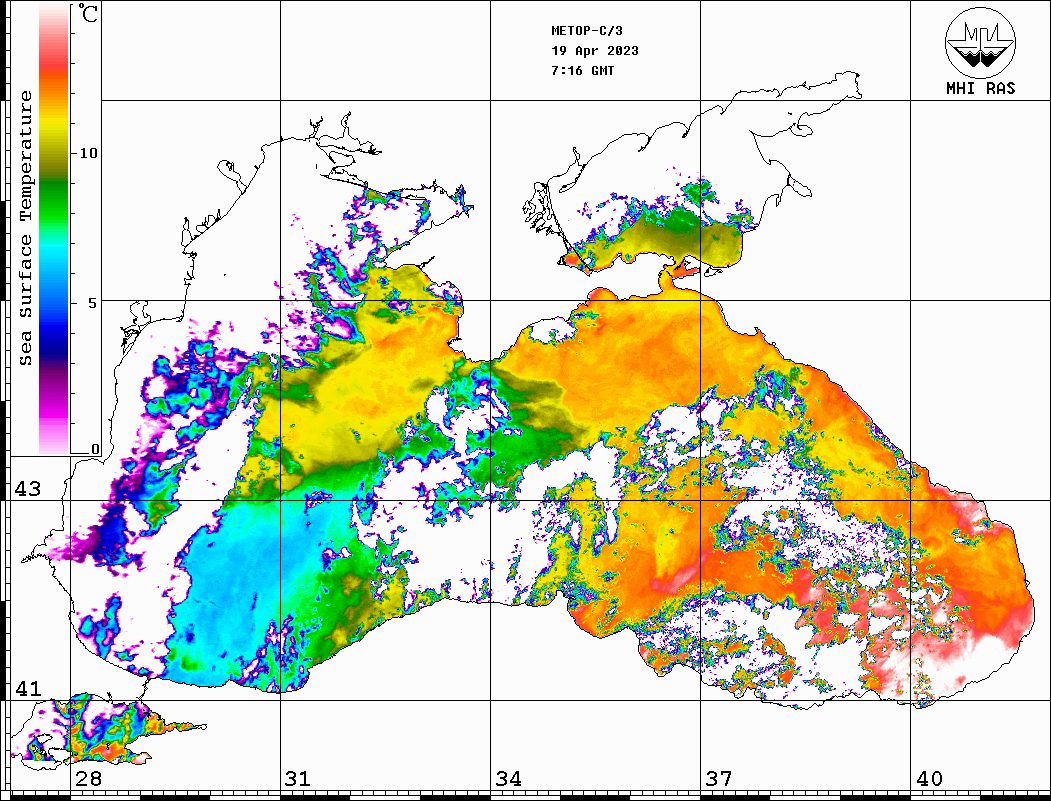Screen dimensions: 1051x801
Task: Click the '°C' unit label
Action: (x=88, y=13)
